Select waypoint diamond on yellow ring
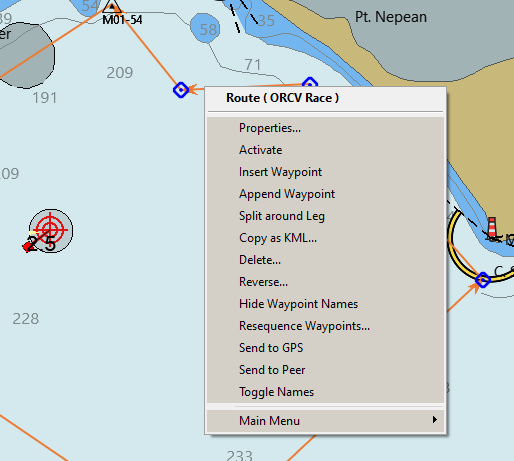The height and width of the screenshot is (461, 514). [483, 279]
